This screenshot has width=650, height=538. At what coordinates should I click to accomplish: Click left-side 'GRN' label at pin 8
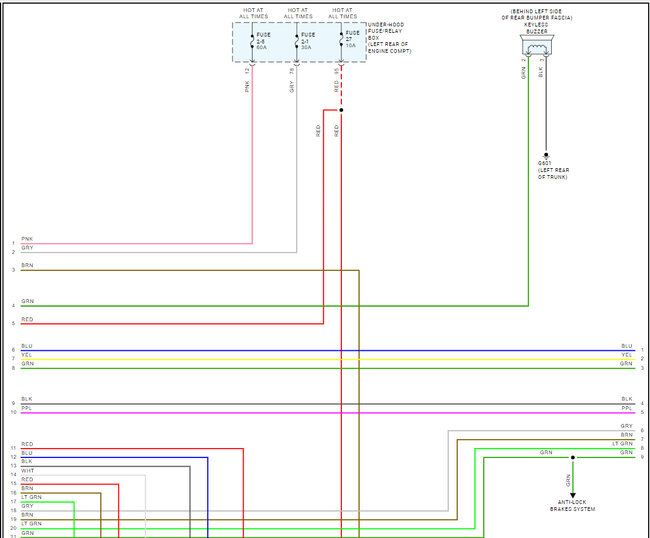point(28,364)
